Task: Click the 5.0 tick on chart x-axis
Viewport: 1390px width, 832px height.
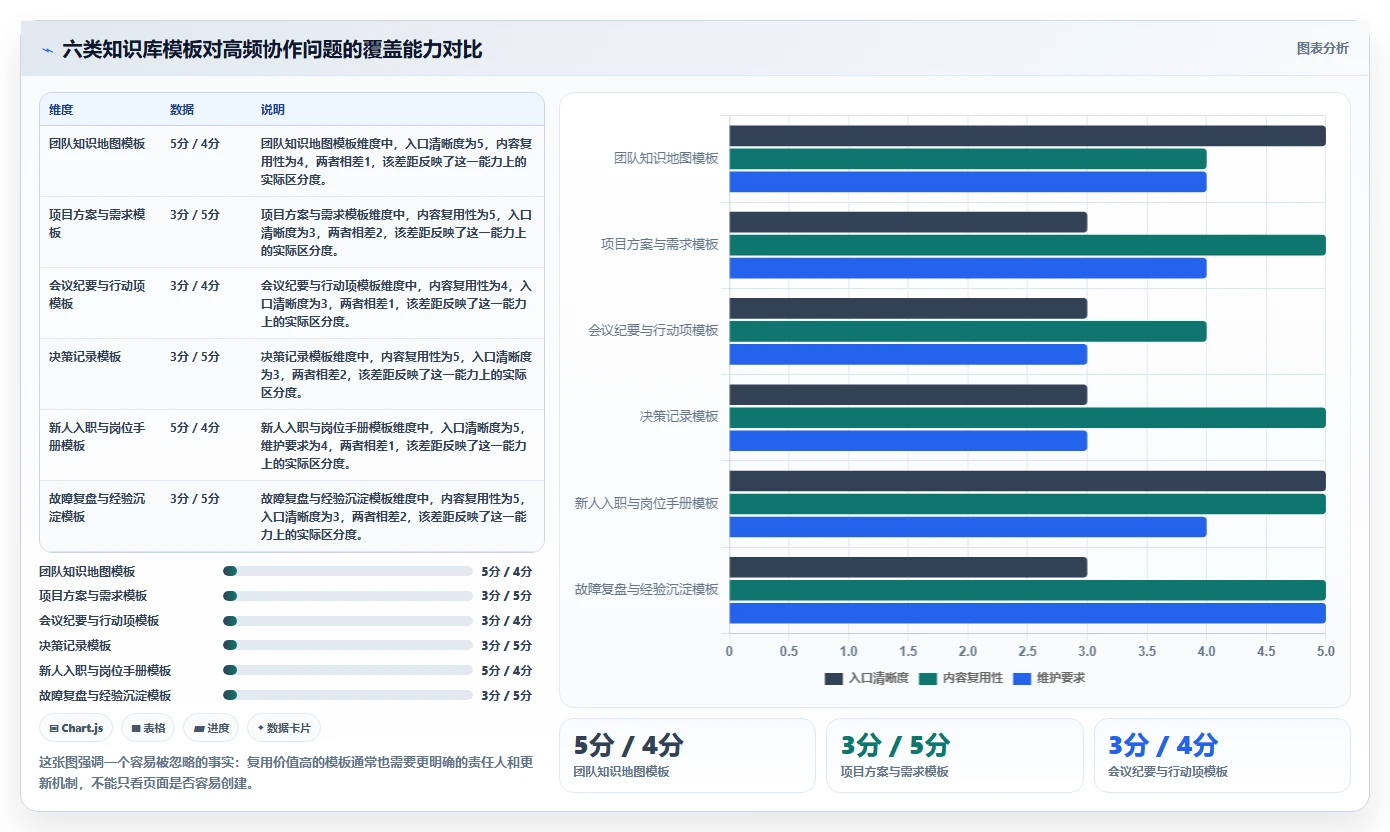Action: point(1326,652)
